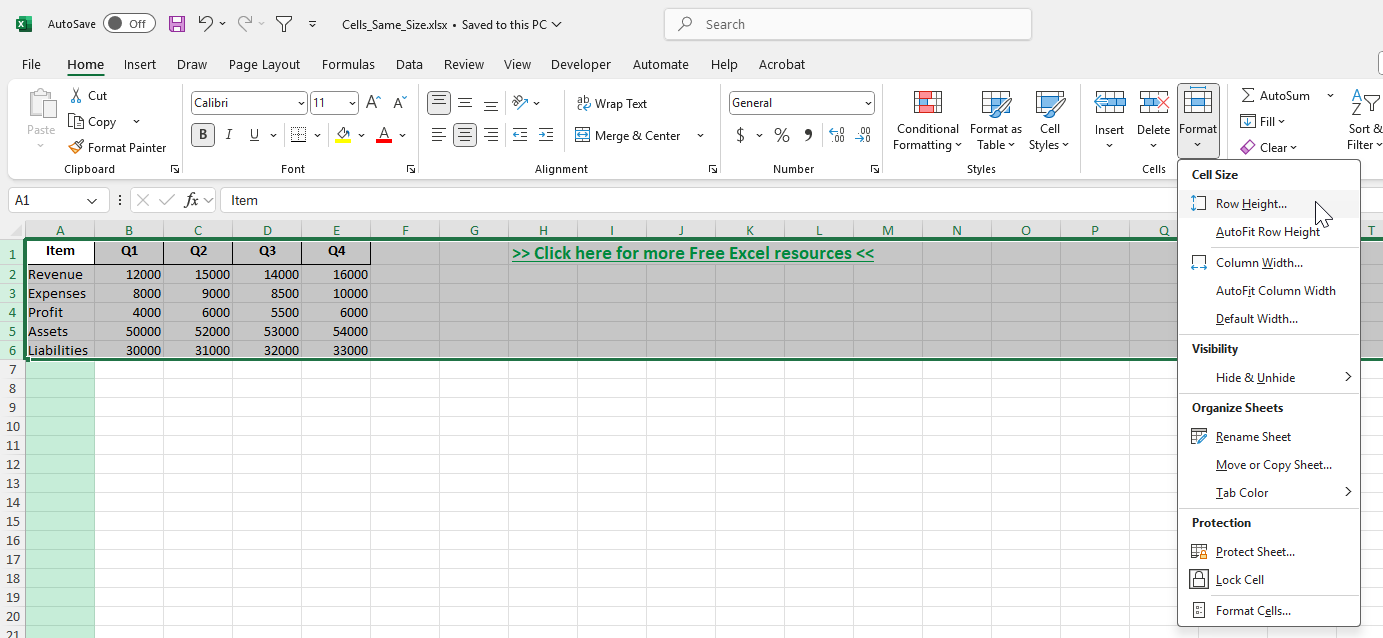The image size is (1383, 638).
Task: Toggle the AutoSave switch
Action: point(129,24)
